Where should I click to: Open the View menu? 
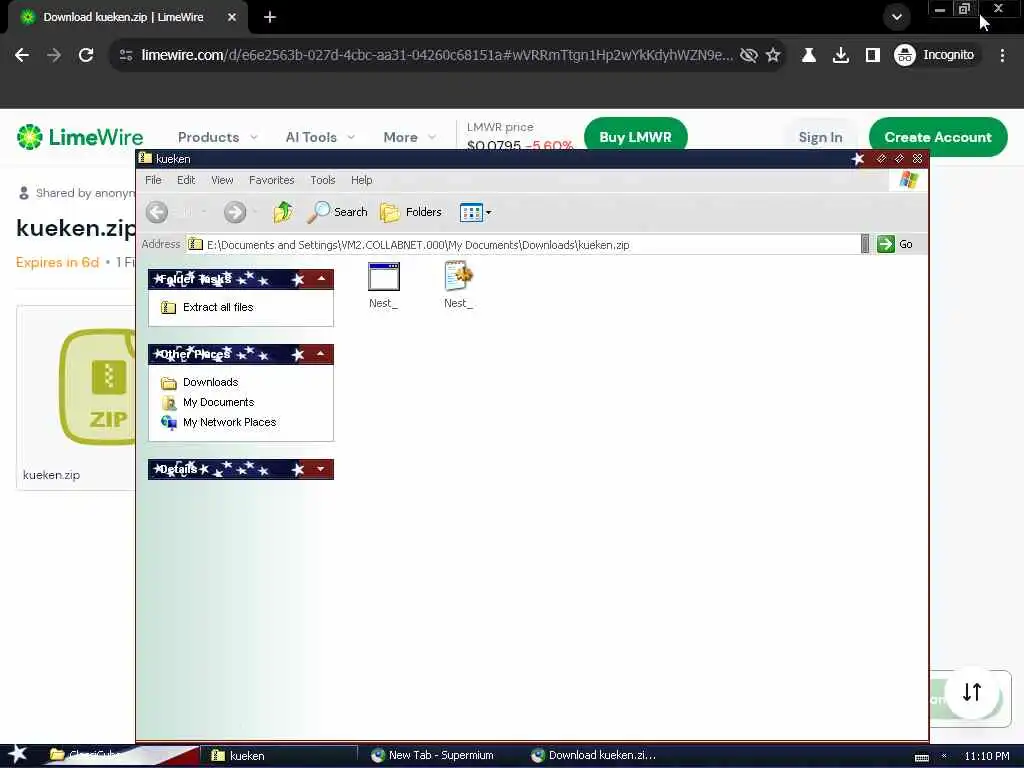click(222, 180)
